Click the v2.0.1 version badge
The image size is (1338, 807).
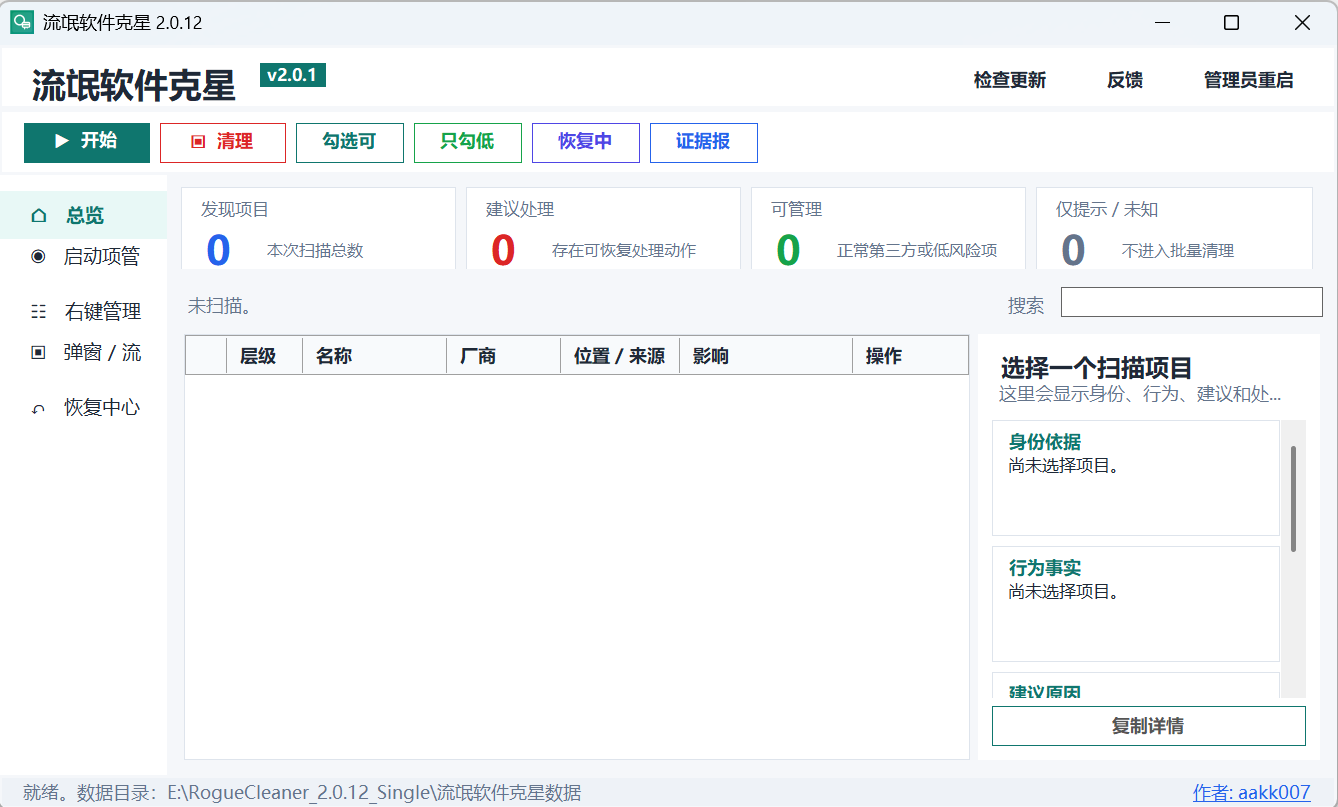click(293, 75)
